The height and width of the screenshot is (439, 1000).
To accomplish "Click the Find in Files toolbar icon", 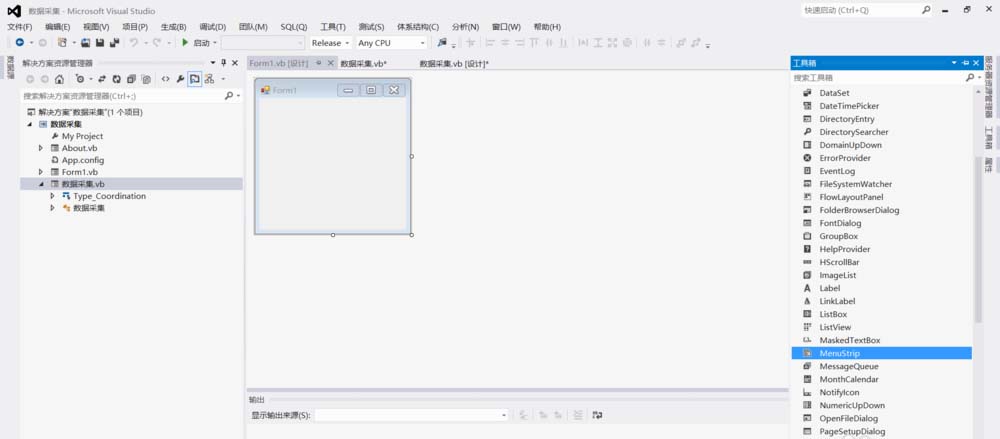I will (x=442, y=43).
